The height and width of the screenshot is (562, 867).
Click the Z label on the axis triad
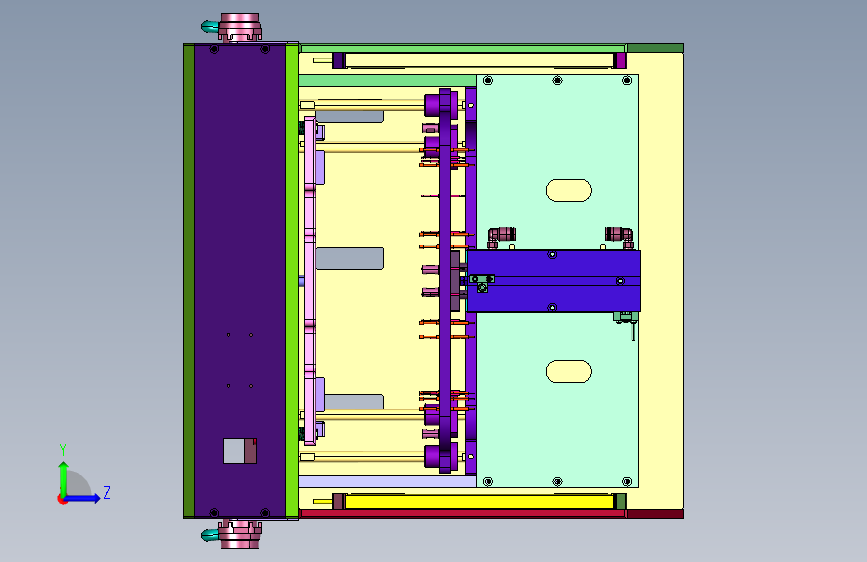[x=107, y=492]
